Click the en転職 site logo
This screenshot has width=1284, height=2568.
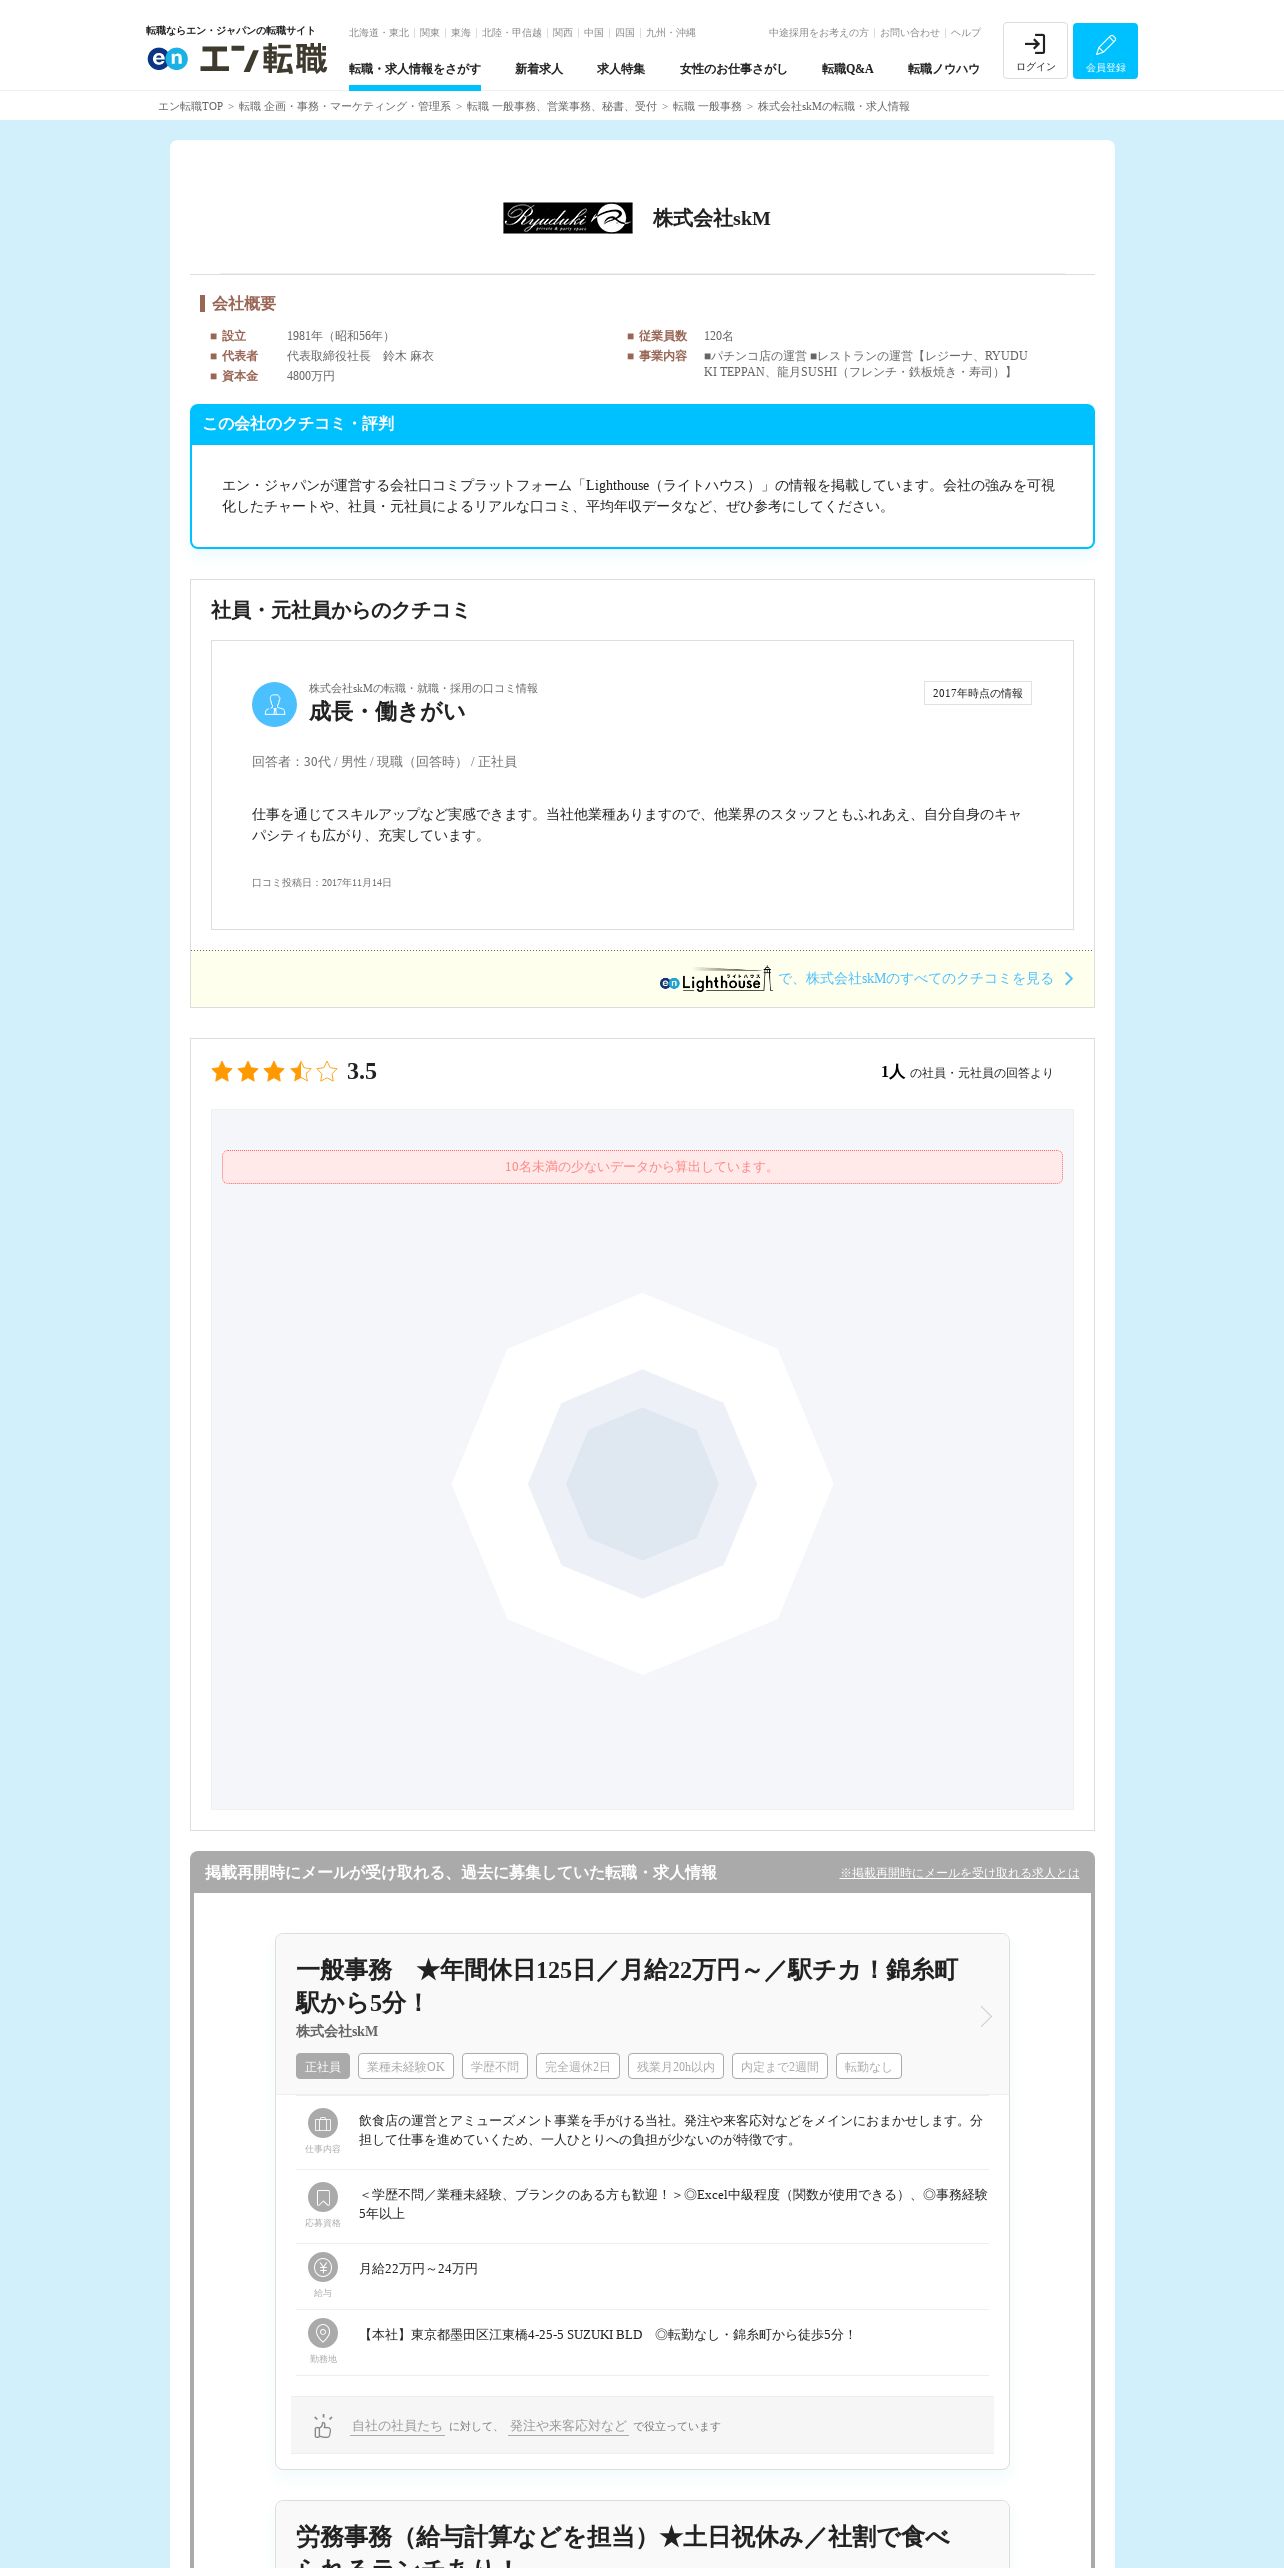pos(237,59)
